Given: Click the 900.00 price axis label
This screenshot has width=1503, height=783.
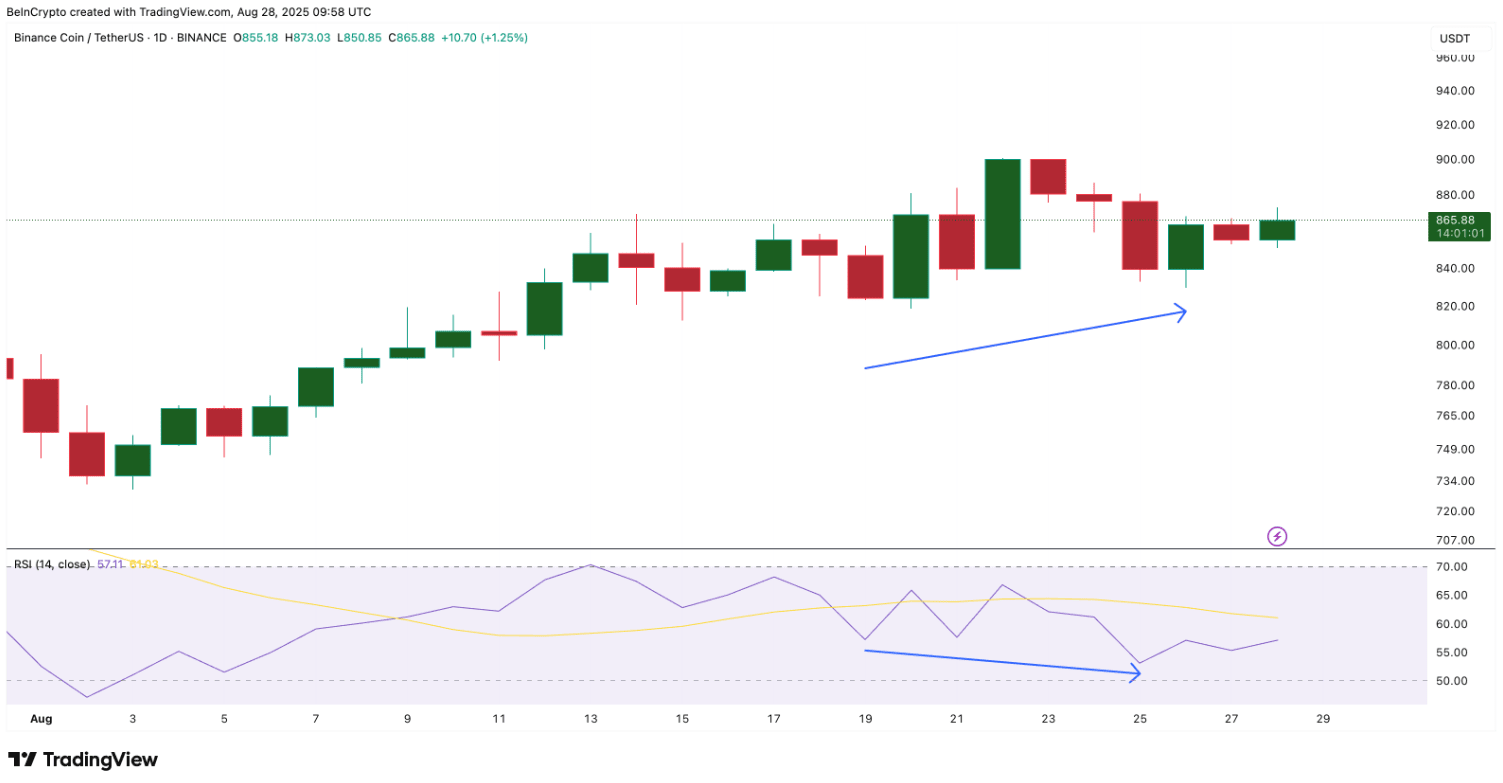Looking at the screenshot, I should click(1455, 159).
